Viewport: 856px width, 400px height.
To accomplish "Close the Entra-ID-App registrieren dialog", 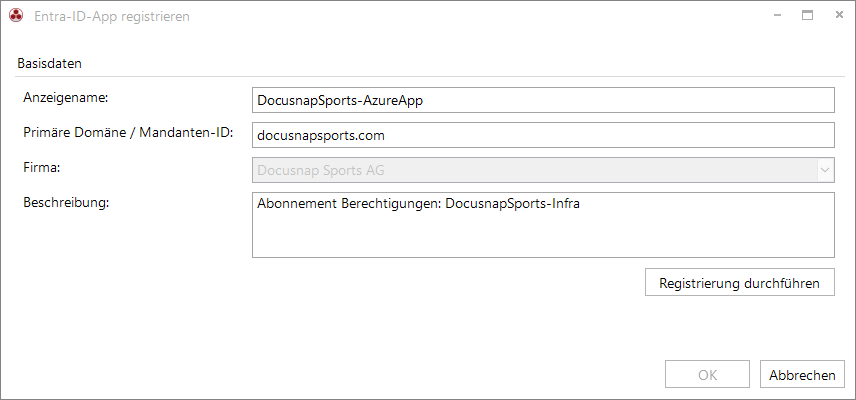I will pos(839,16).
